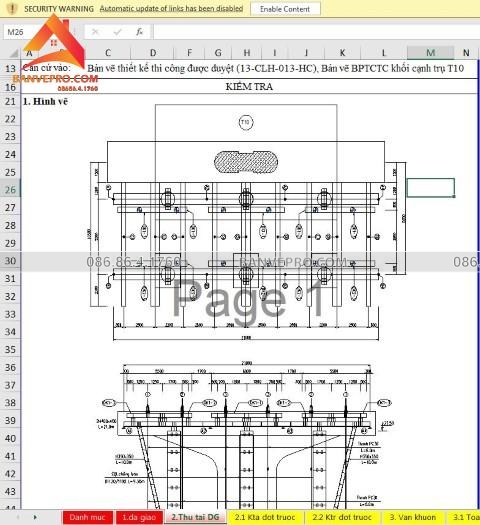Click inside the empty formula bar
This screenshot has width=480, height=525.
(316, 32)
